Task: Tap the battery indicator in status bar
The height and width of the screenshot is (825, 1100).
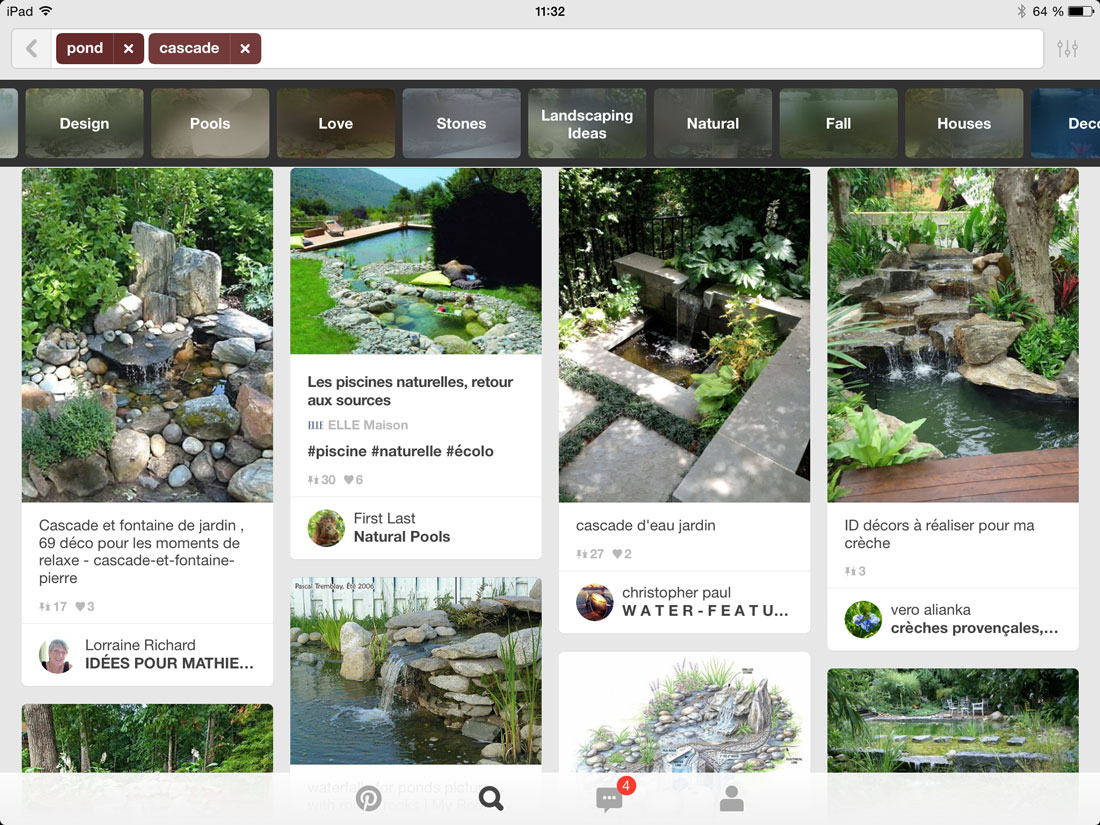Action: click(x=1081, y=11)
